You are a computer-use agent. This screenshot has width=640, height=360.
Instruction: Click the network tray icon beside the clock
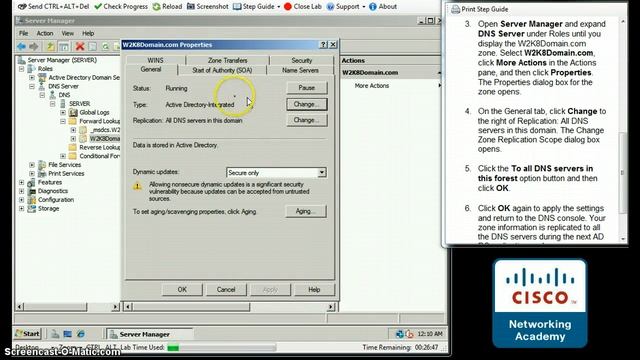click(x=400, y=334)
